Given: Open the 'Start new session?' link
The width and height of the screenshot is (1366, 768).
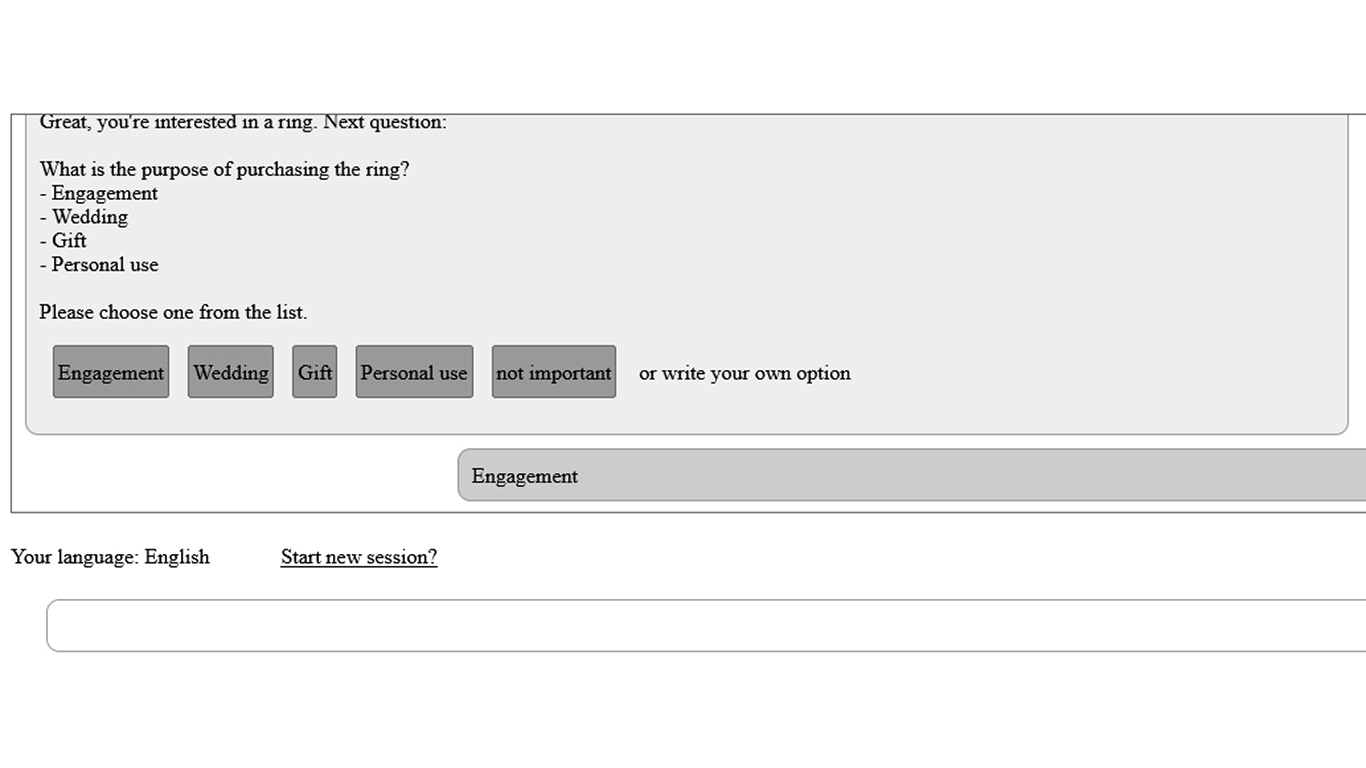Looking at the screenshot, I should tap(359, 557).
